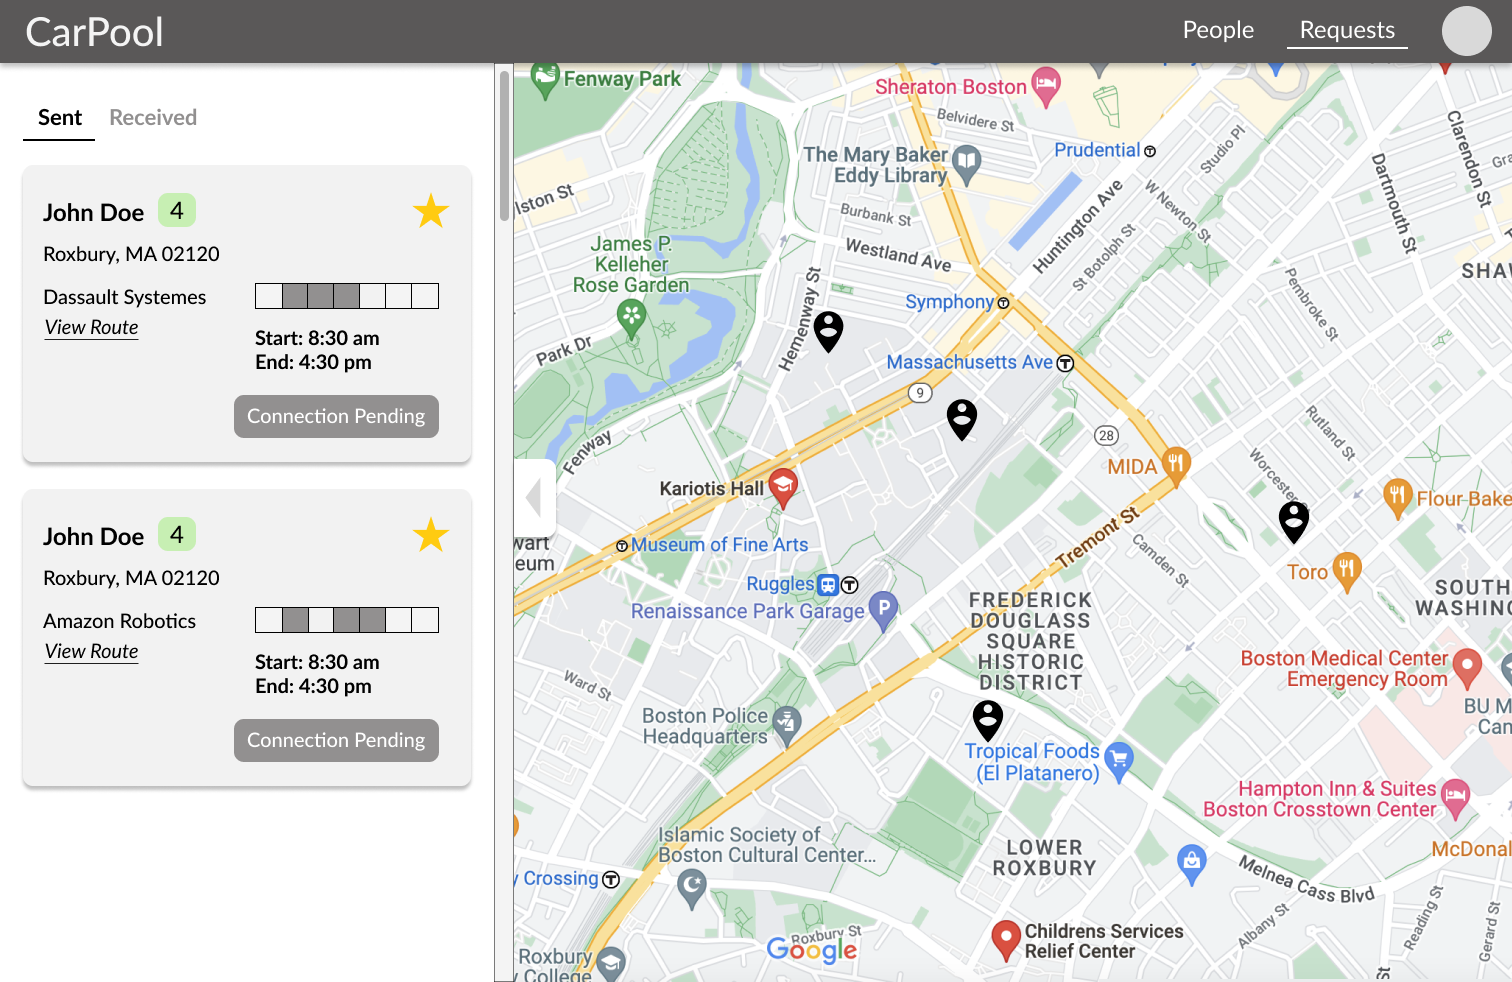Switch to the Received tab
1512x982 pixels.
coord(153,118)
